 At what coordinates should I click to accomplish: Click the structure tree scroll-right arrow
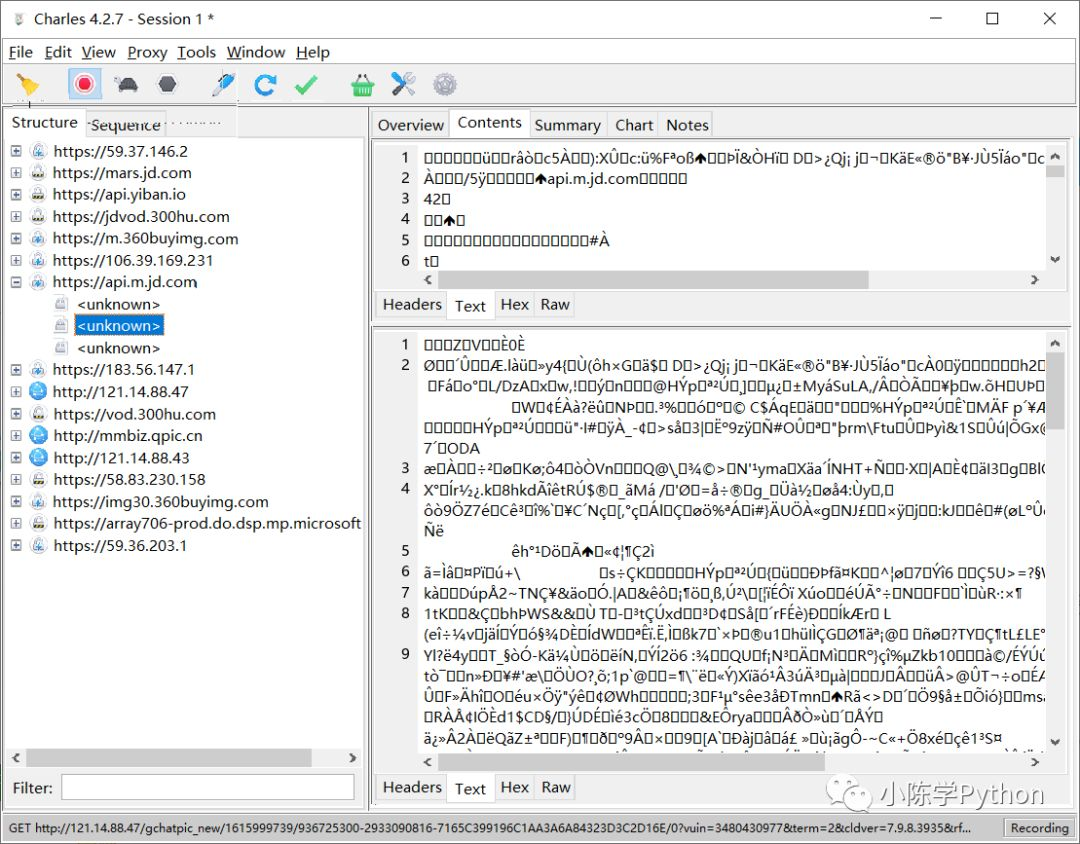tap(353, 758)
